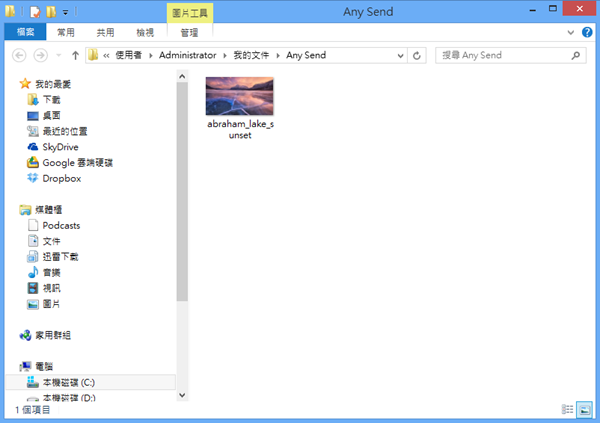Expand the ribbon with chevron
Screen dimensions: 600x423
571,33
